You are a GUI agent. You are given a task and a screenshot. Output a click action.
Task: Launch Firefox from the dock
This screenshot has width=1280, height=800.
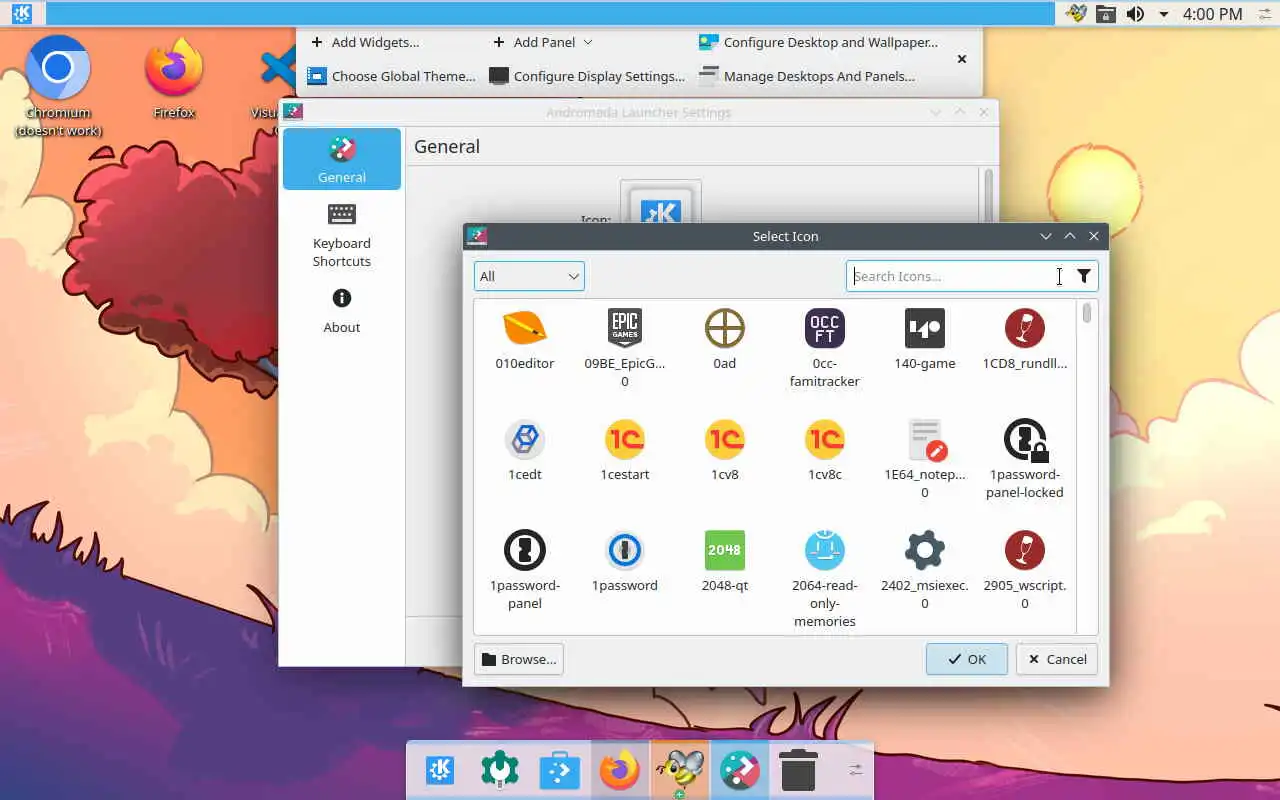(620, 770)
